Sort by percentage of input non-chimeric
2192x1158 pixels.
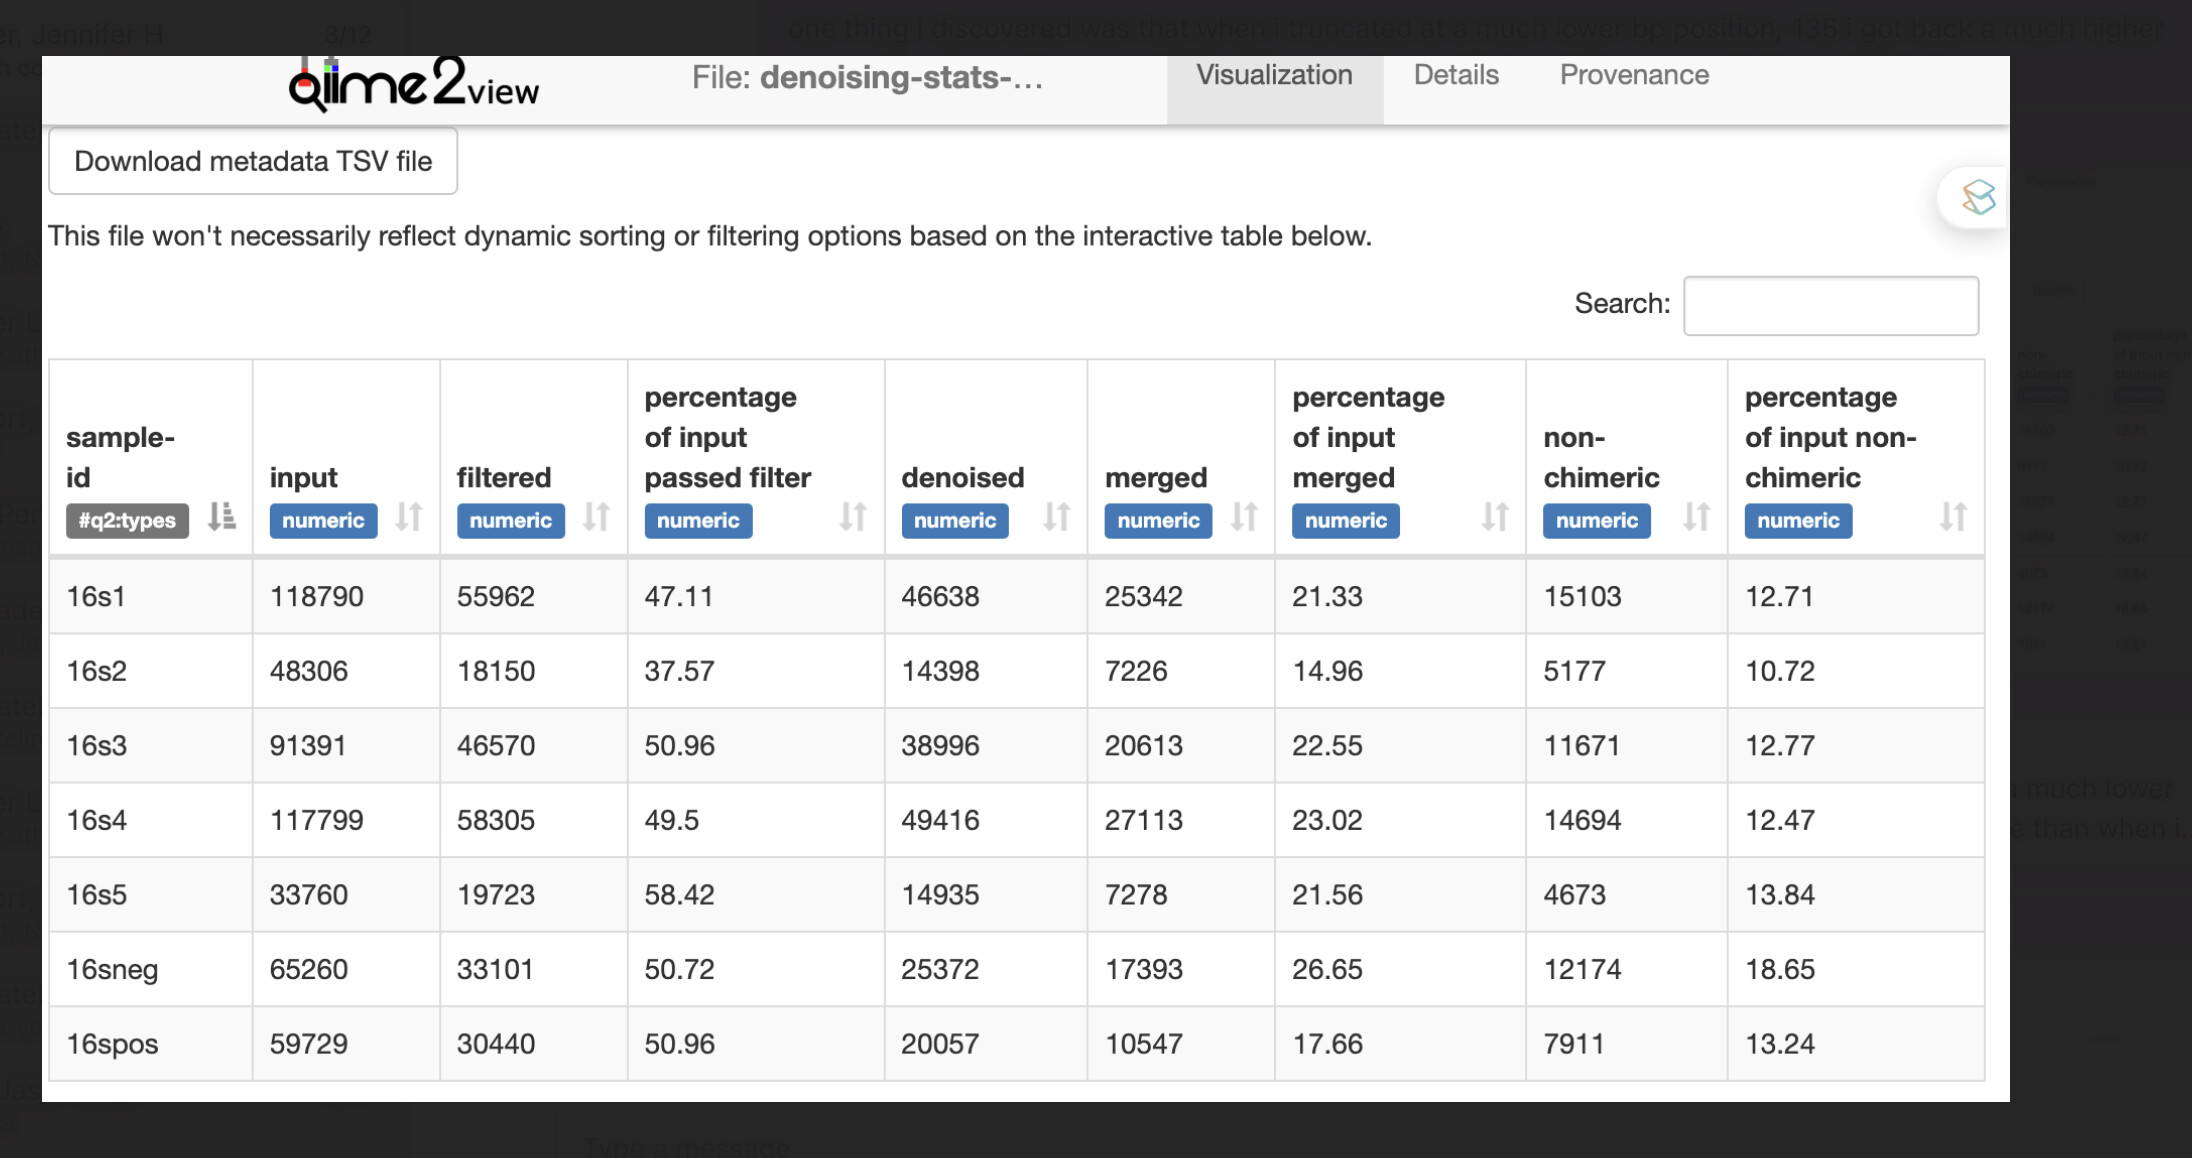pos(1953,517)
